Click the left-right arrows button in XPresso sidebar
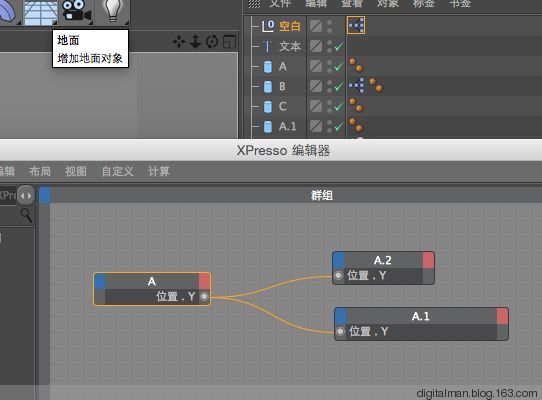 pos(26,196)
